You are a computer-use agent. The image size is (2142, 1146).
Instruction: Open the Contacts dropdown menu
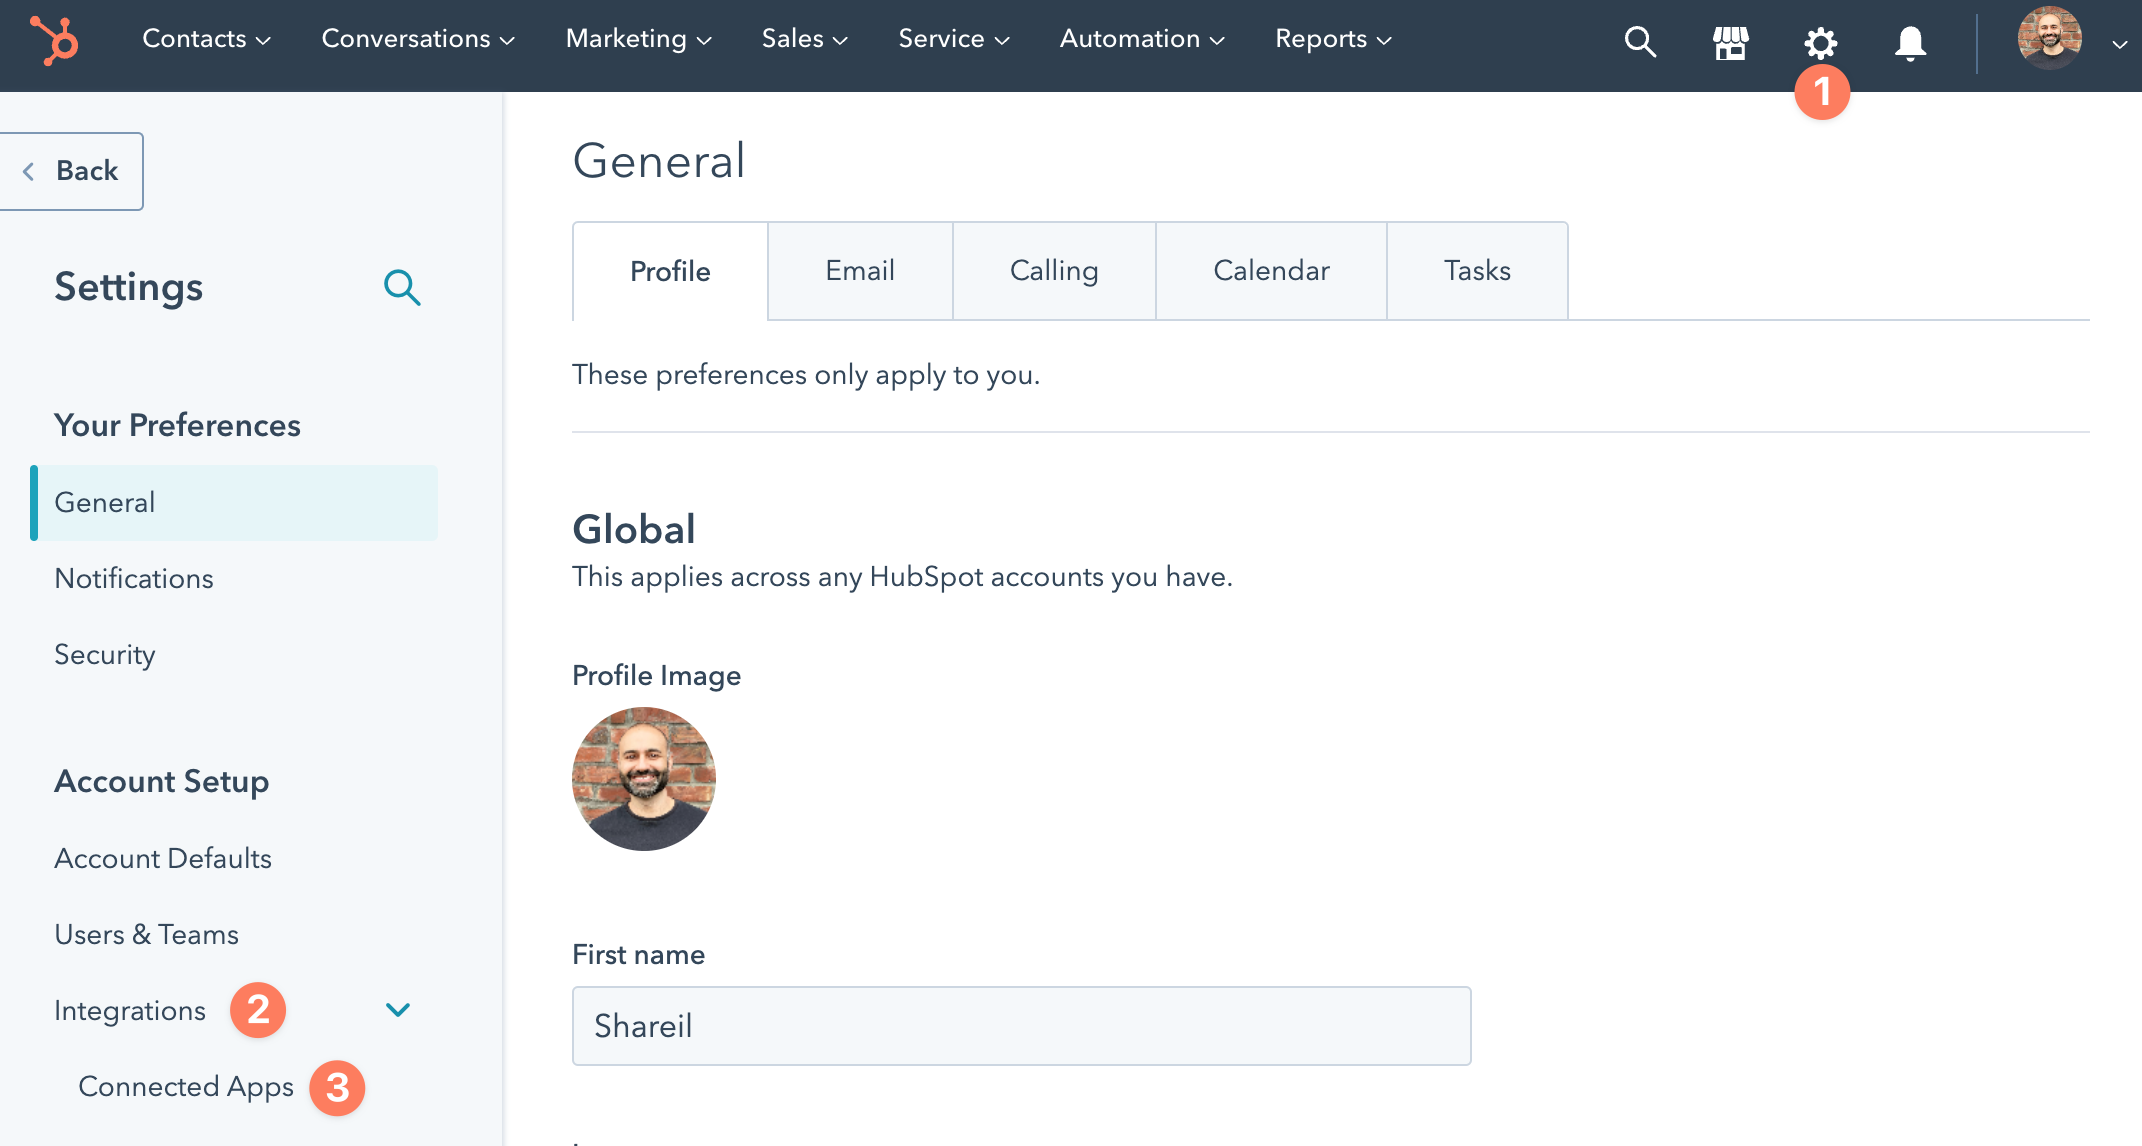click(206, 39)
